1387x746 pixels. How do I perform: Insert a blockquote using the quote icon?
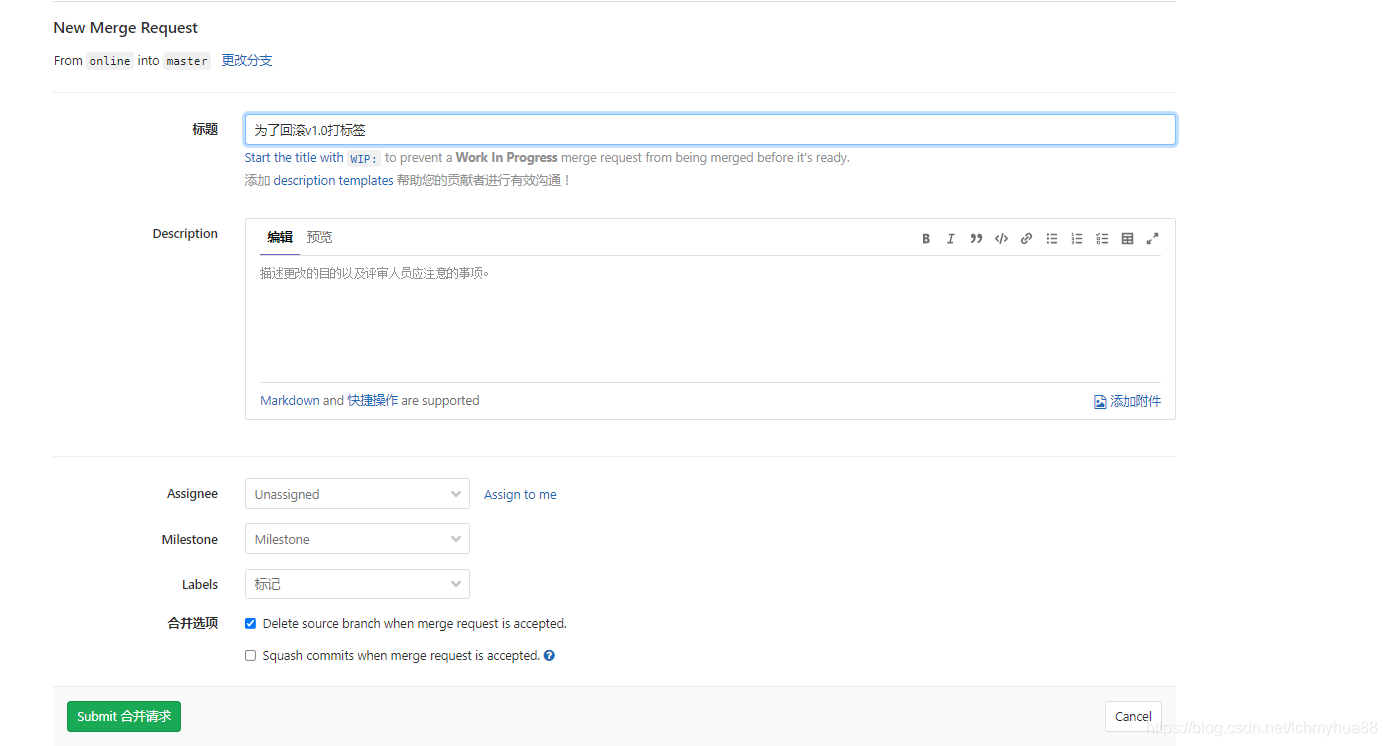point(976,238)
